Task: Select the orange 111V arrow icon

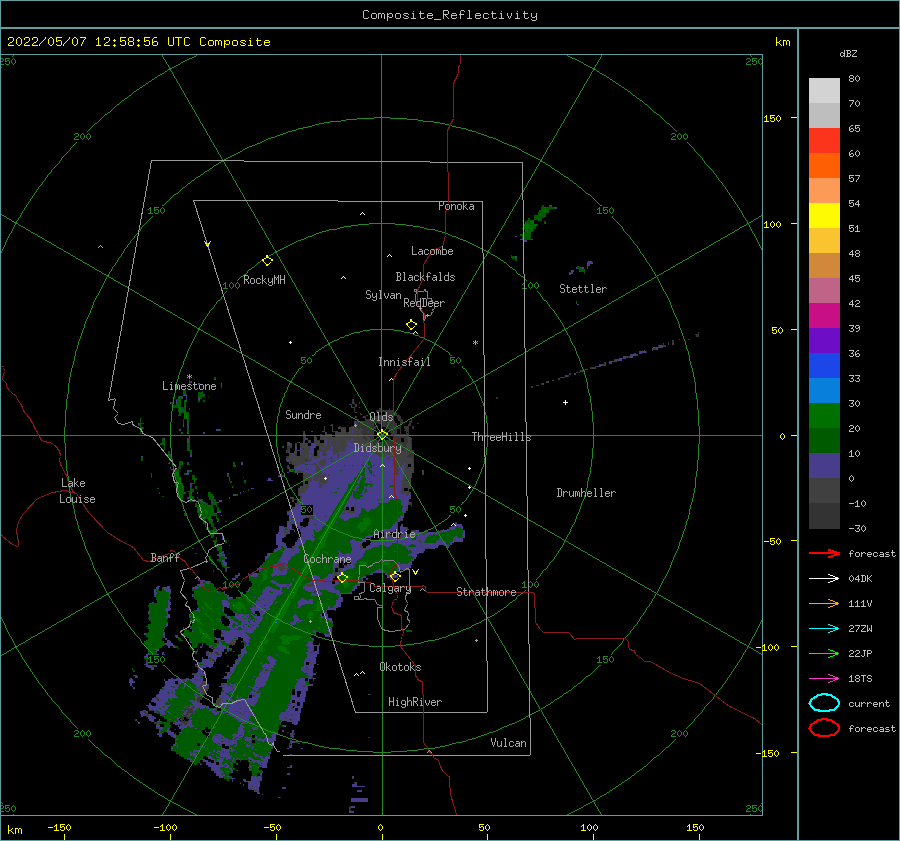Action: [824, 603]
